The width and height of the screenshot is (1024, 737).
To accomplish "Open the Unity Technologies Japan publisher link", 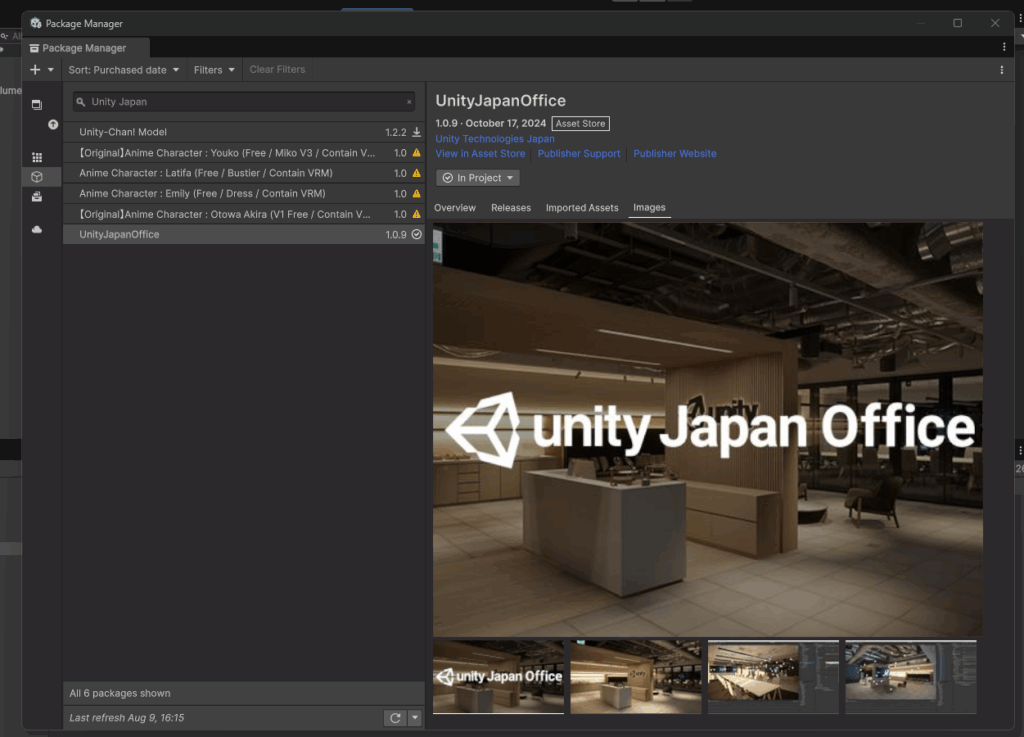I will [495, 138].
